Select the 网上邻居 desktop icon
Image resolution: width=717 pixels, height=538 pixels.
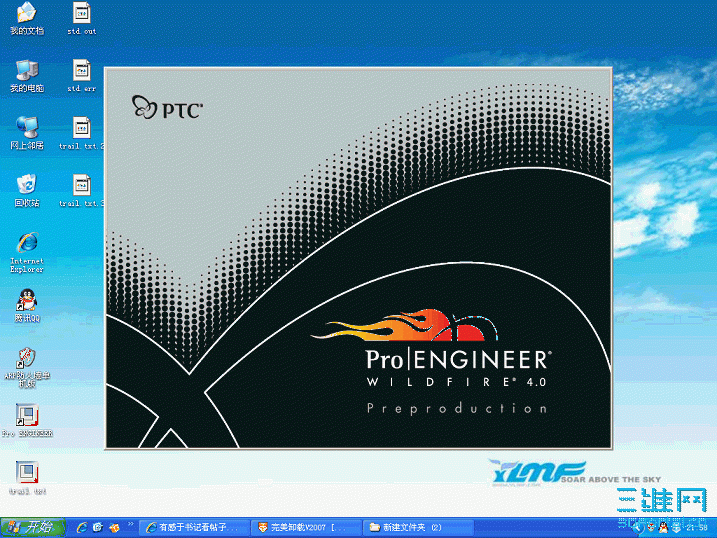(27, 133)
